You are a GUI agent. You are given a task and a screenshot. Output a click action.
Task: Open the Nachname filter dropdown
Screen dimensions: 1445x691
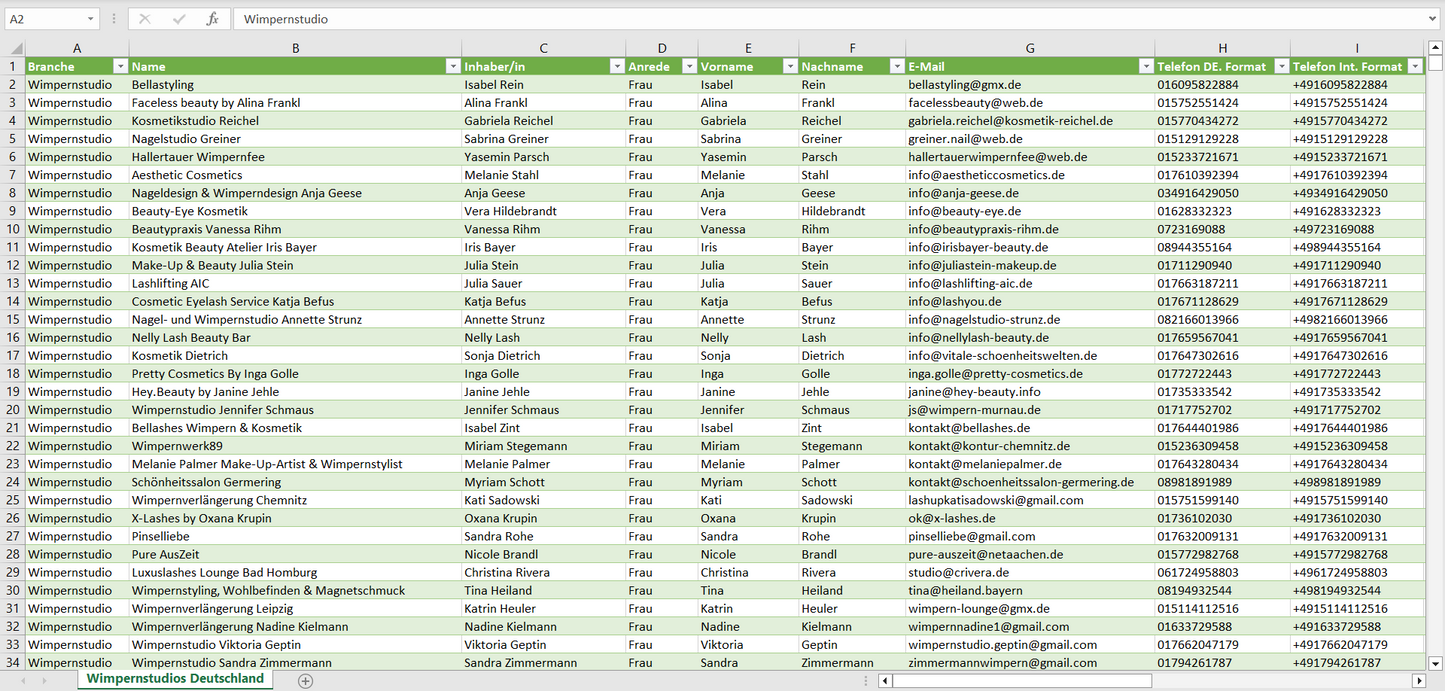(896, 67)
